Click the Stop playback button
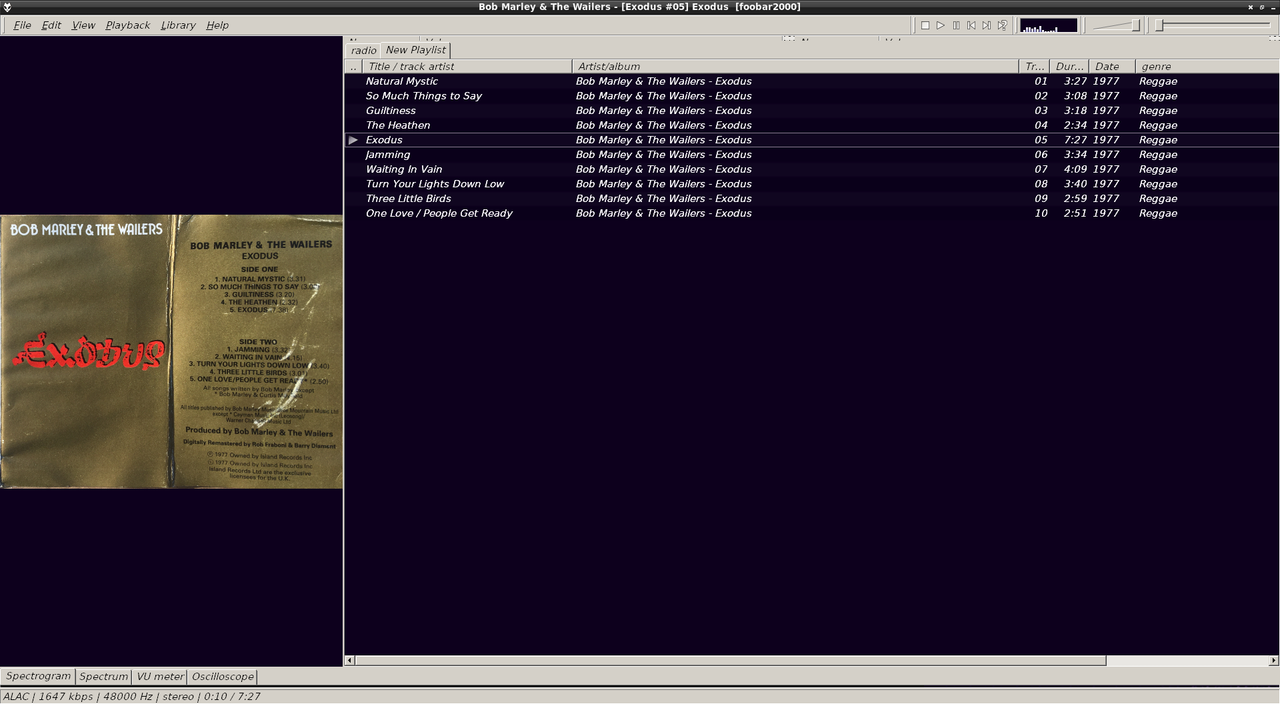Screen dimensions: 1280x704 (925, 25)
